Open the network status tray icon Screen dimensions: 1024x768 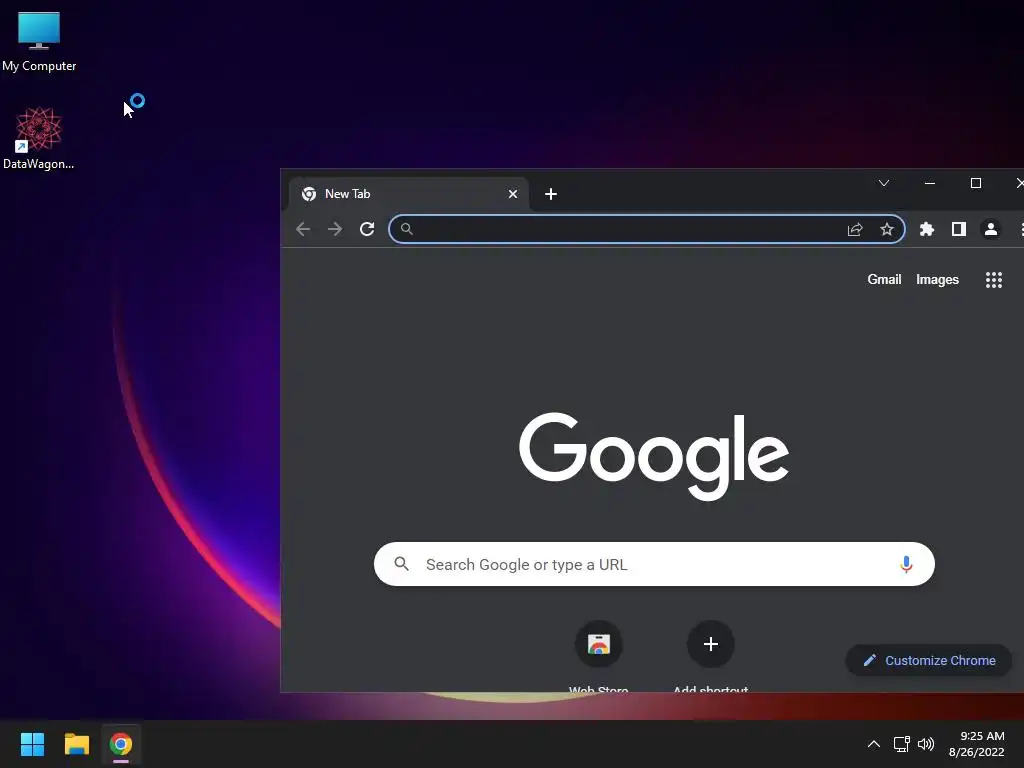point(902,744)
